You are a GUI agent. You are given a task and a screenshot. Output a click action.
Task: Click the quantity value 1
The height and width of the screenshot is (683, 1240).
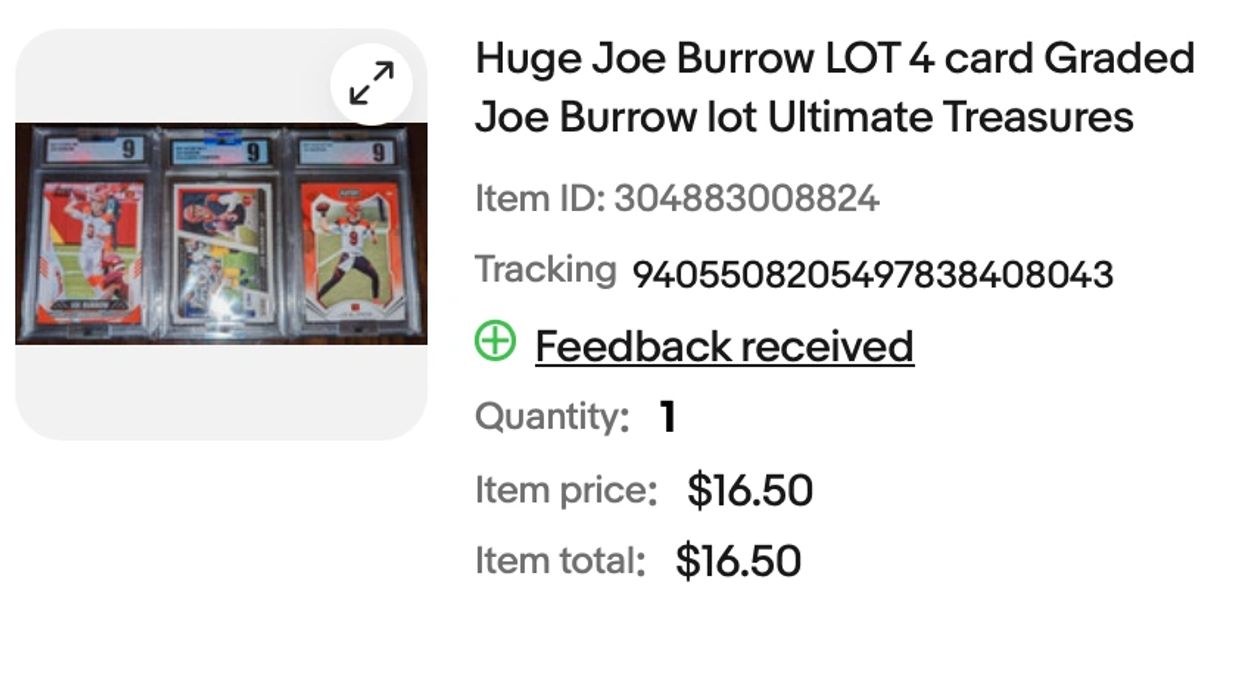tap(668, 417)
